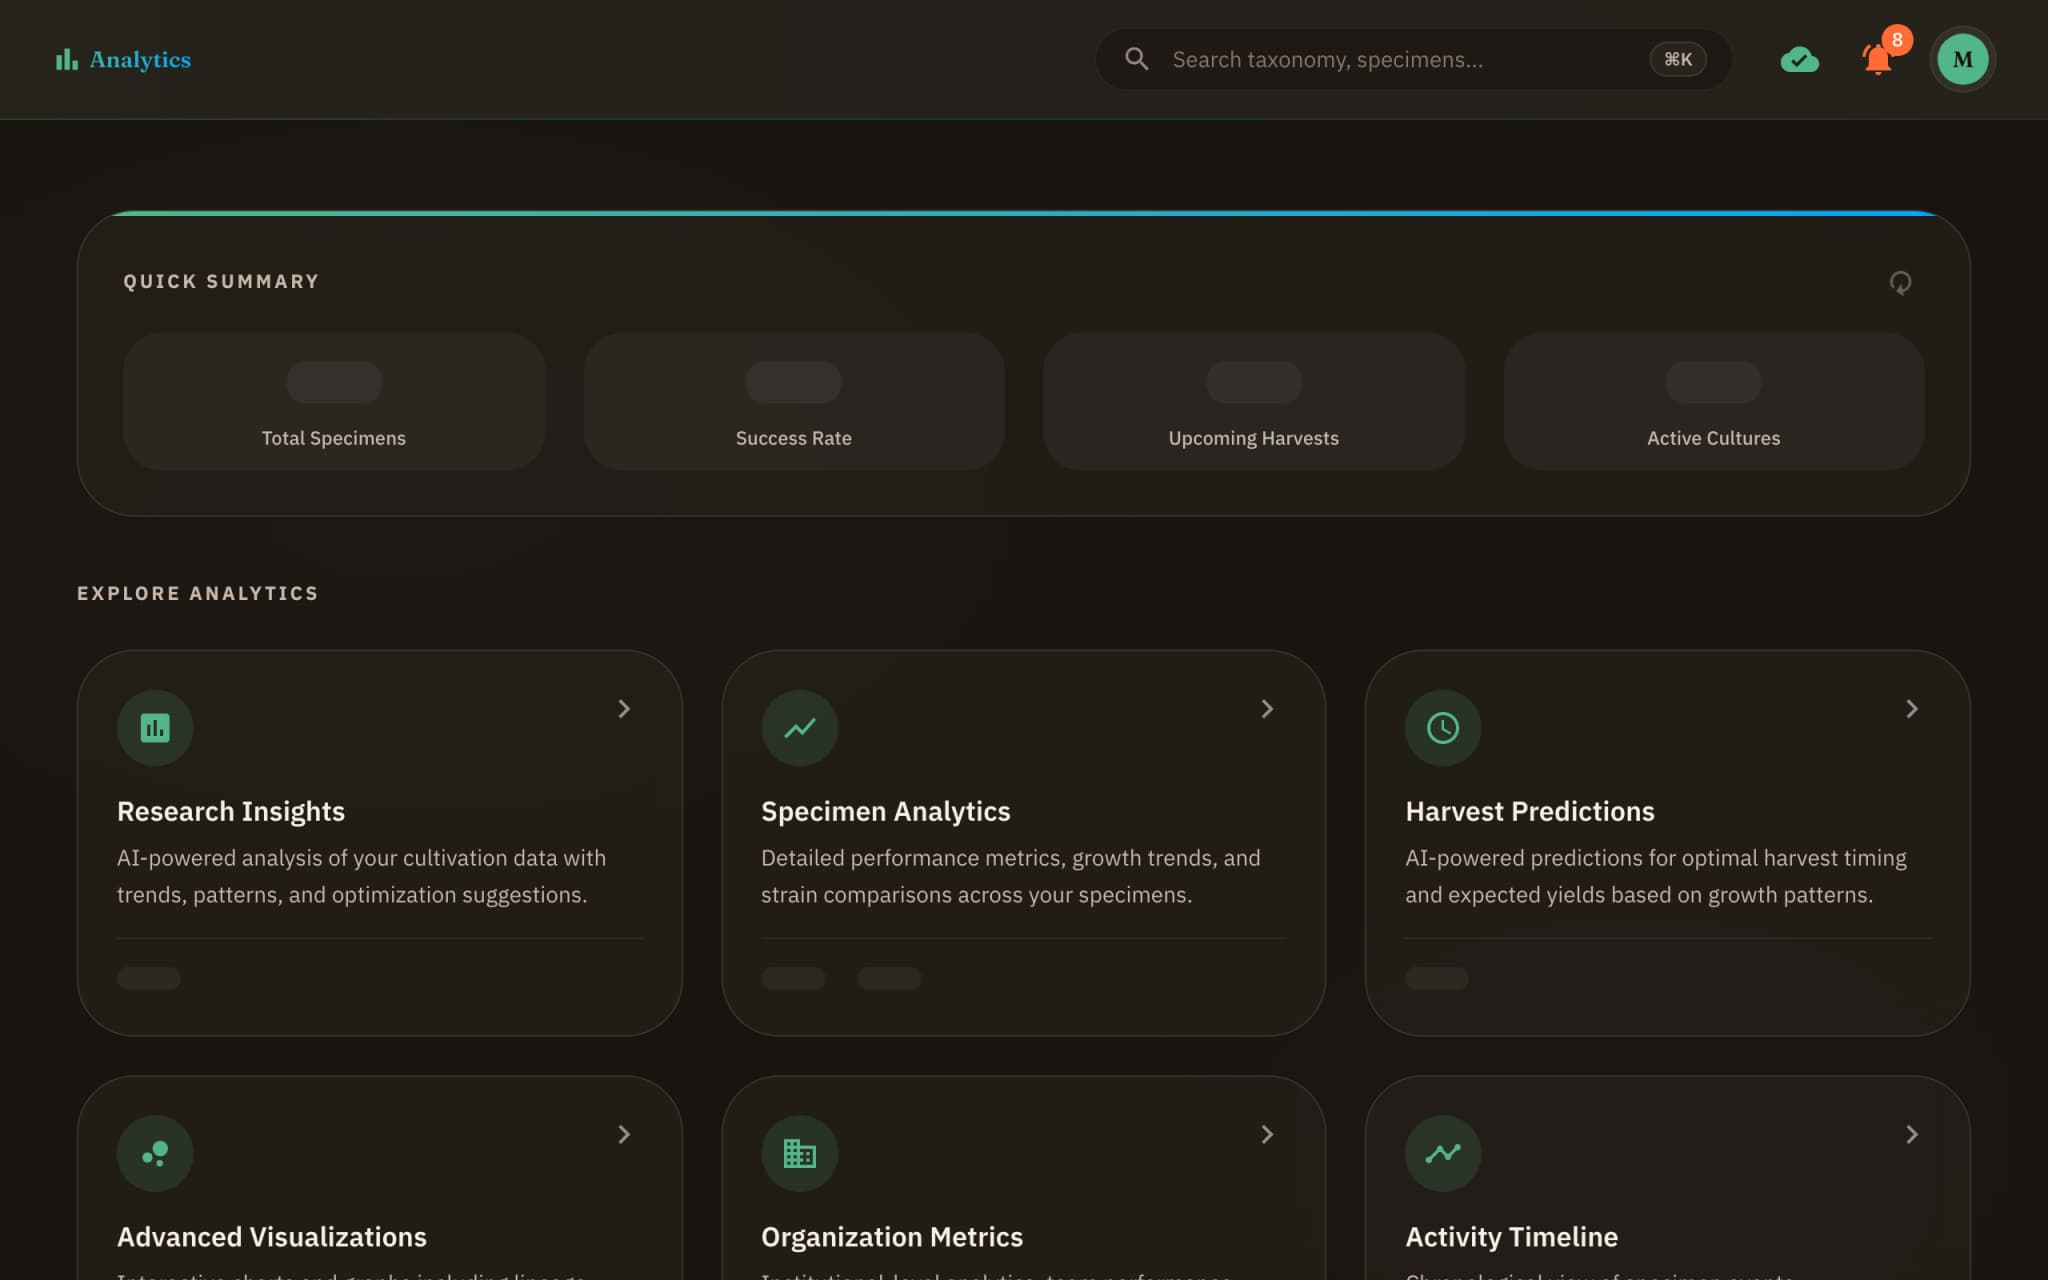Expand Harvest Predictions via its chevron

(1912, 709)
